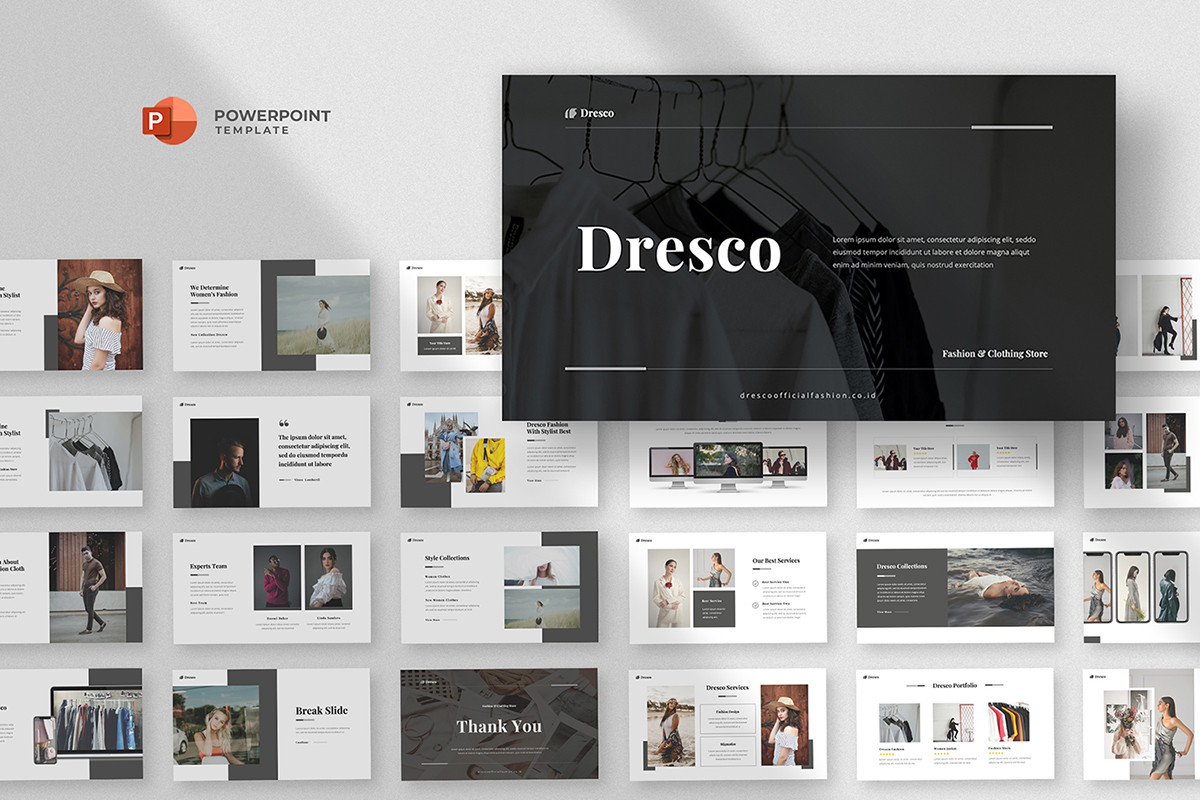Screen dimensions: 1200x800
Task: Toggle the checkmark beside Best Service Two
Action: point(755,605)
